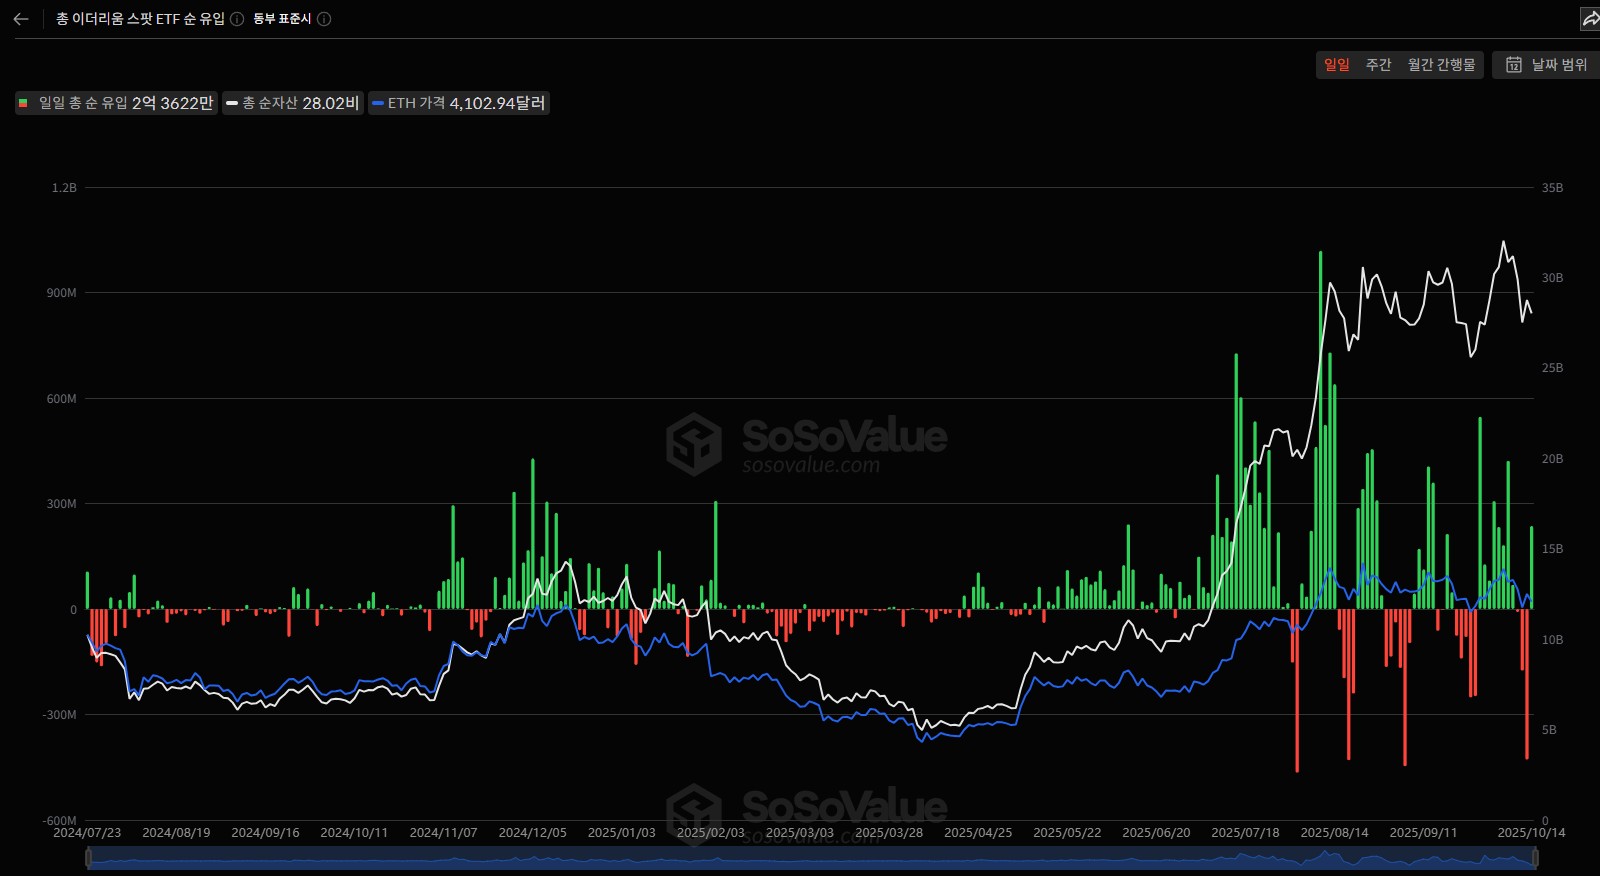
Task: Click the 2025/08/14 date label
Action: pyautogui.click(x=1334, y=833)
